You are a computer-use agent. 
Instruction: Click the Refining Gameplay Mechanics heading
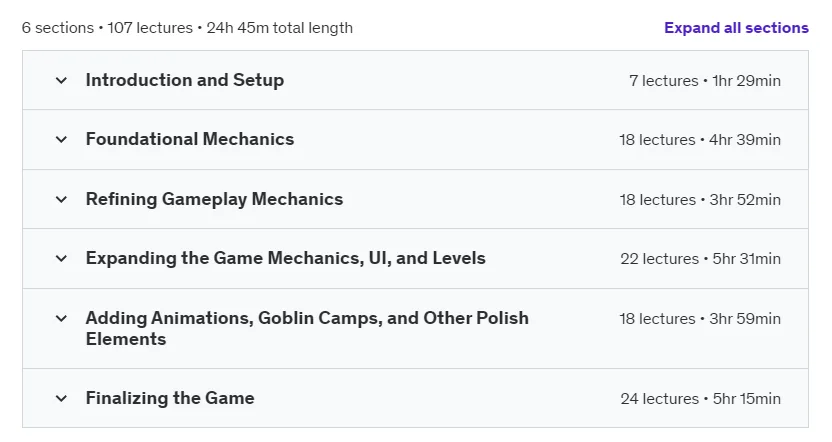point(214,199)
